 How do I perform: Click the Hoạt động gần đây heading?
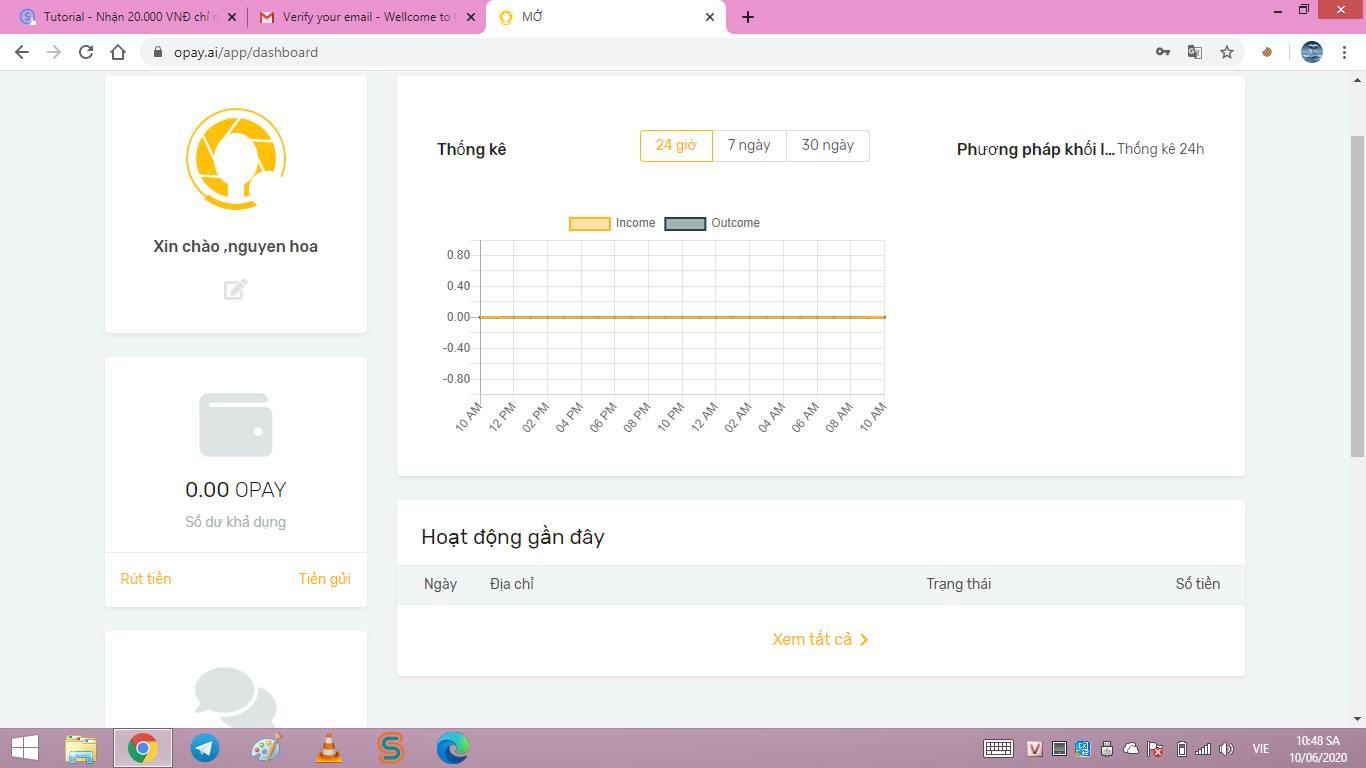tap(513, 537)
